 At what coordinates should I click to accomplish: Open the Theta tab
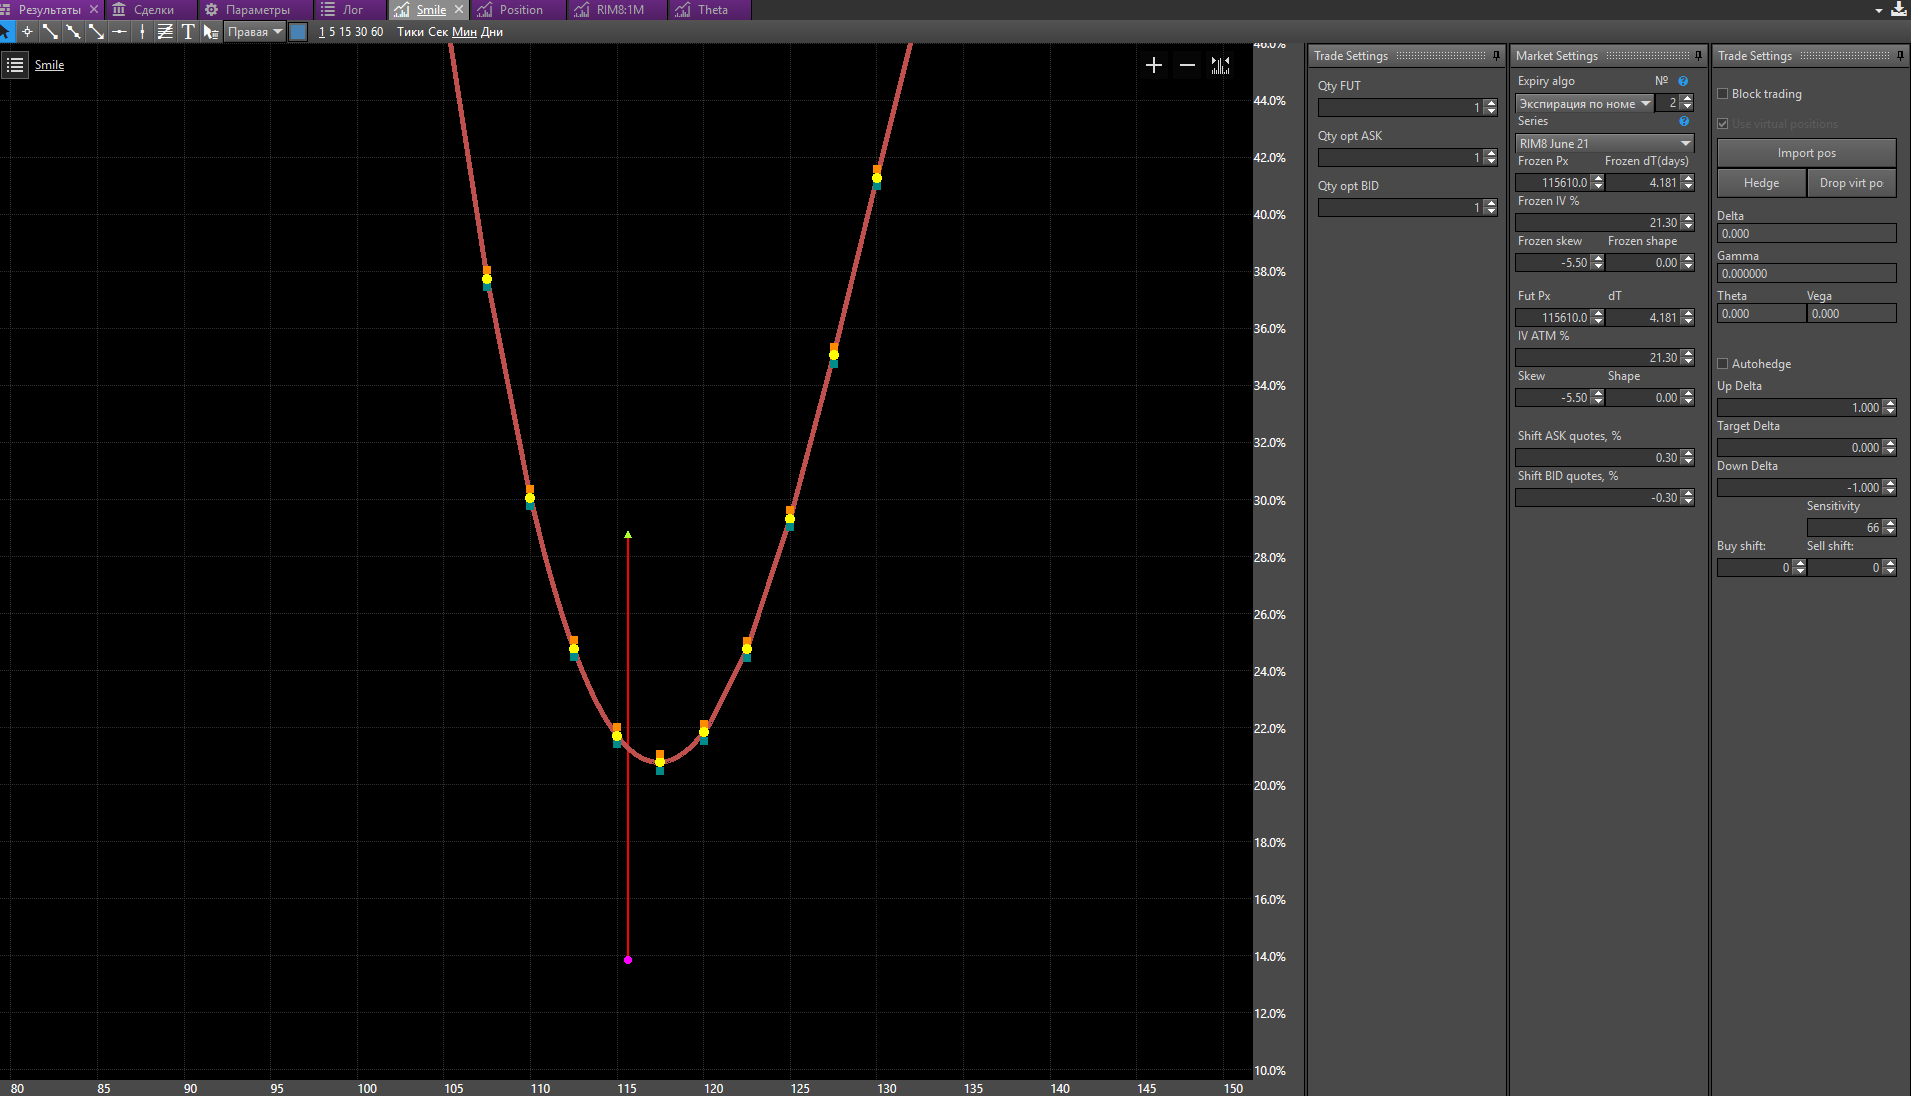tap(703, 10)
